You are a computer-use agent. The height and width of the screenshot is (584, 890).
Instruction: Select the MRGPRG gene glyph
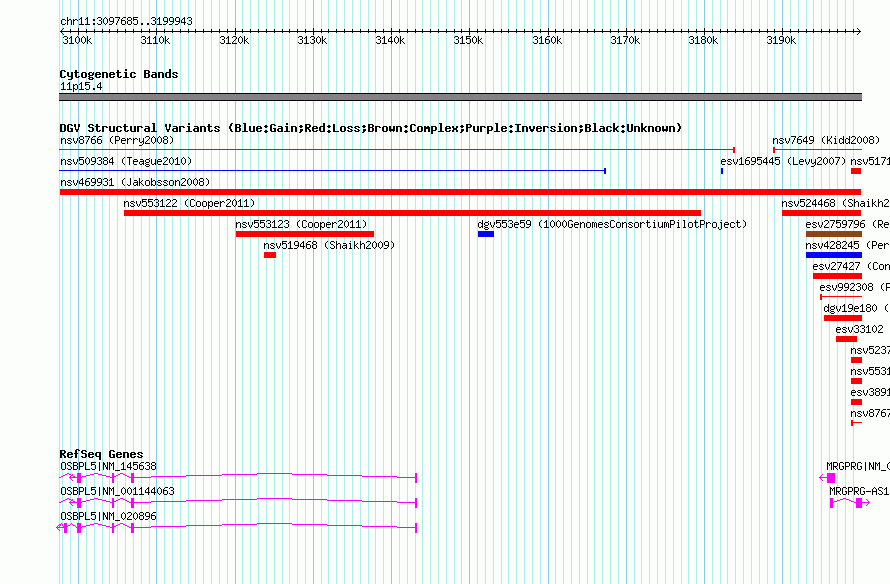(828, 478)
